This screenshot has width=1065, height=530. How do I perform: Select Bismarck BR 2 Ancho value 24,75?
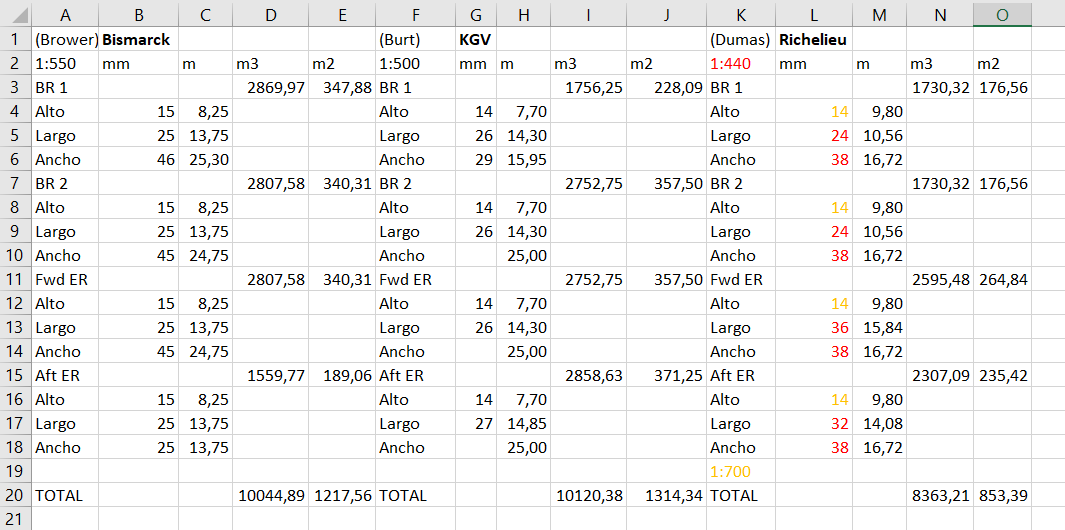(205, 255)
